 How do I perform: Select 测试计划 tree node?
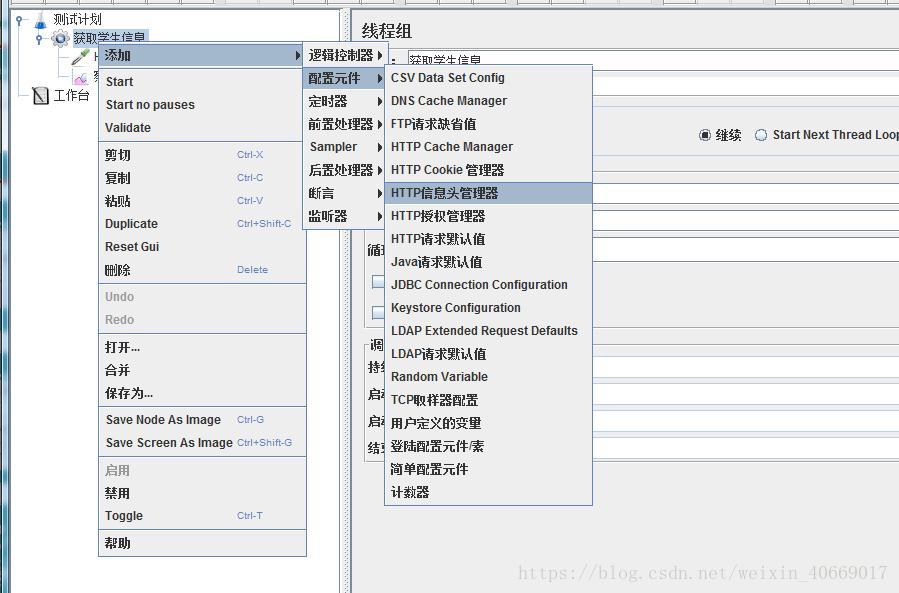[77, 20]
